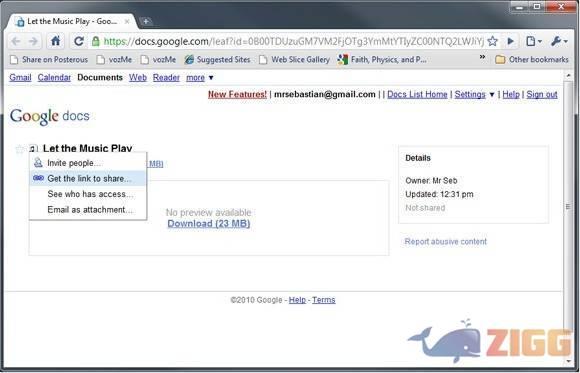
Task: Click the Owner: Mr Seb detail
Action: (431, 181)
